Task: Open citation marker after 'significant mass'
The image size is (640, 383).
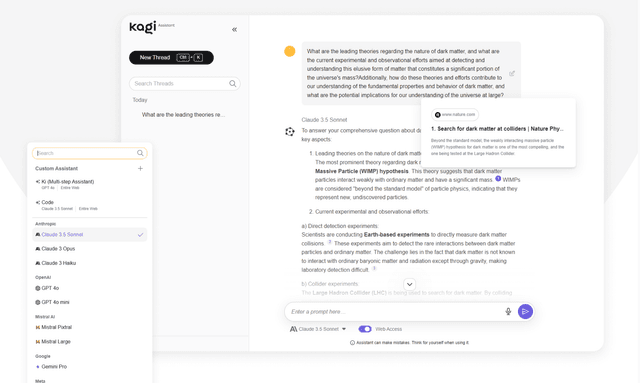Action: pos(498,178)
